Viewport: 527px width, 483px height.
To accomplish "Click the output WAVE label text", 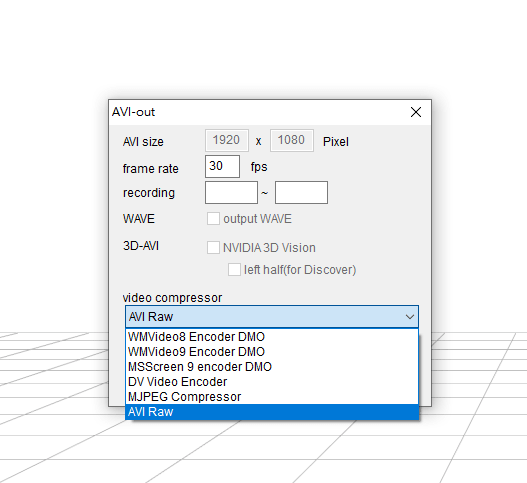I will 257,219.
